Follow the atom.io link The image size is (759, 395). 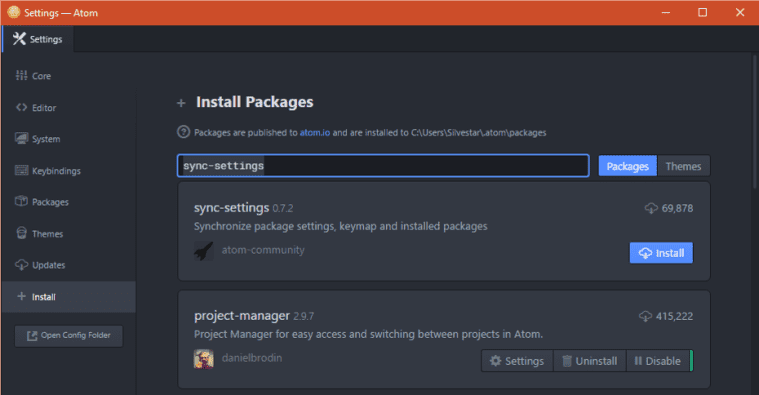coord(315,133)
